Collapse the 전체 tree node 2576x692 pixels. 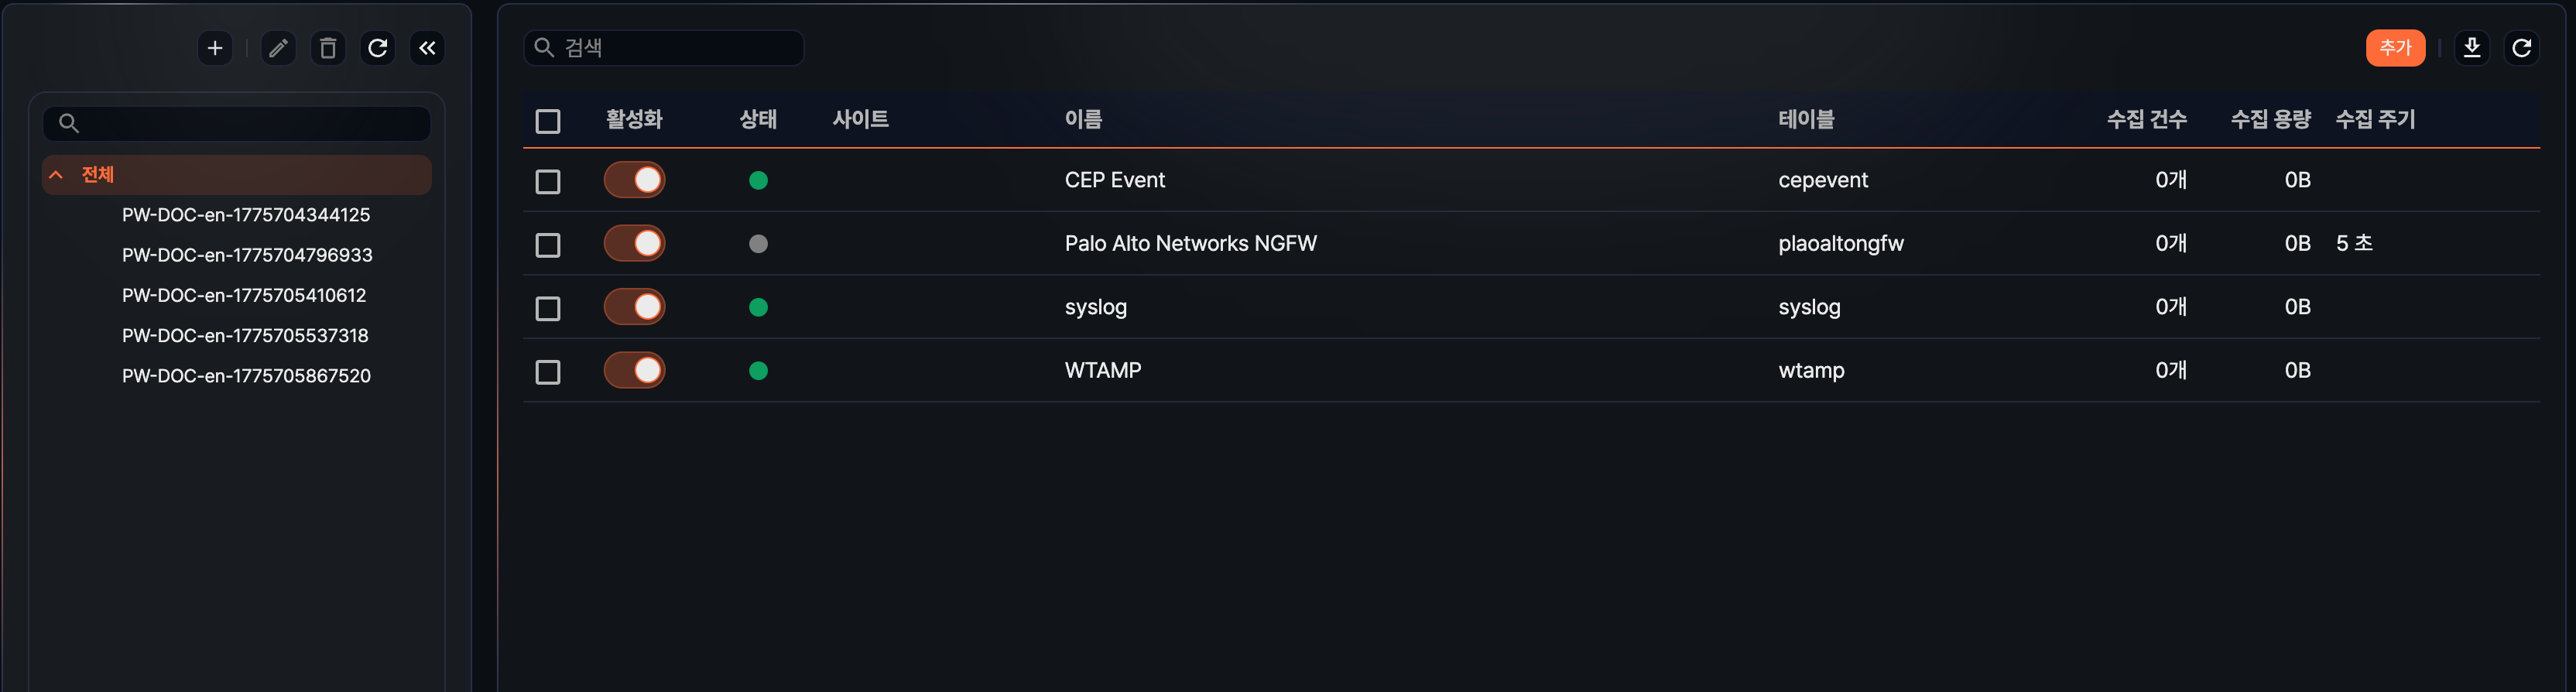tap(56, 175)
